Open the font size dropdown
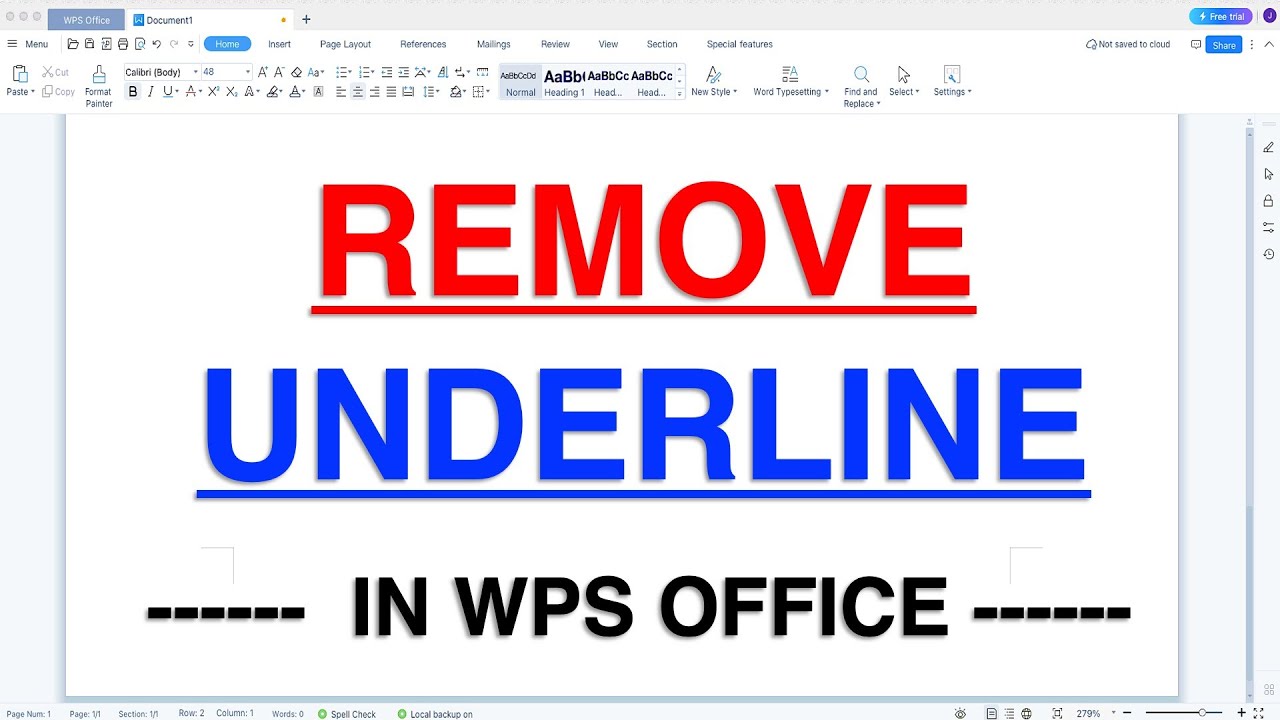Image resolution: width=1280 pixels, height=720 pixels. [248, 72]
